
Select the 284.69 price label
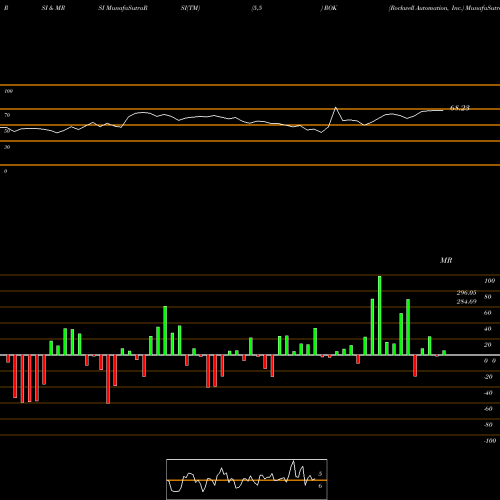point(466,302)
